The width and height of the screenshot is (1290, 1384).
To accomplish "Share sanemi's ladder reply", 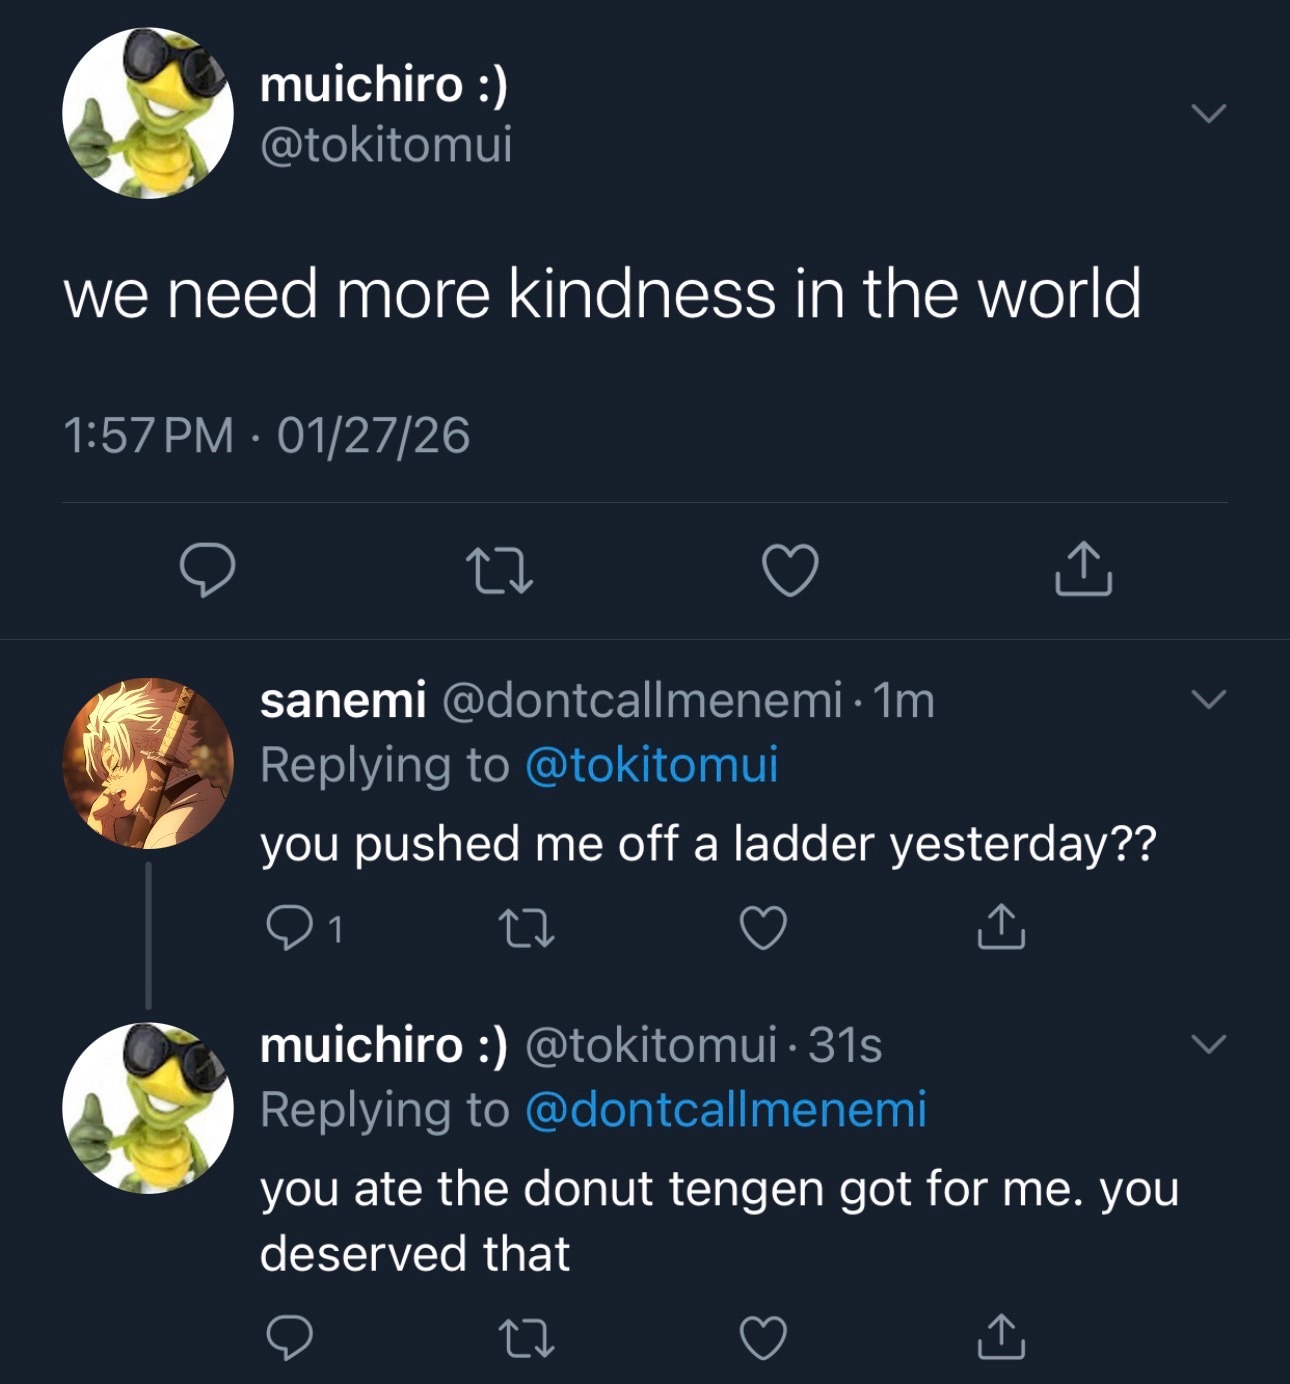I will (x=1001, y=926).
